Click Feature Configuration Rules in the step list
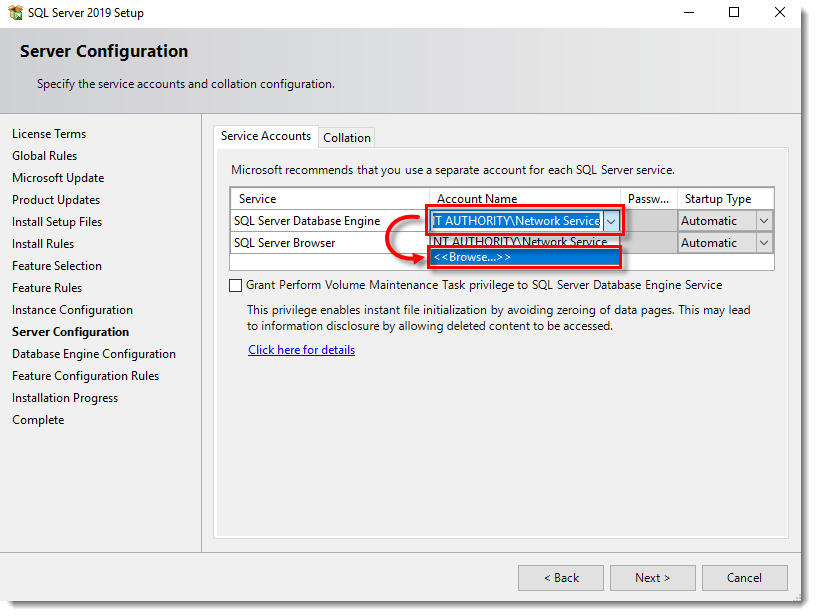The width and height of the screenshot is (816, 616). pos(86,376)
